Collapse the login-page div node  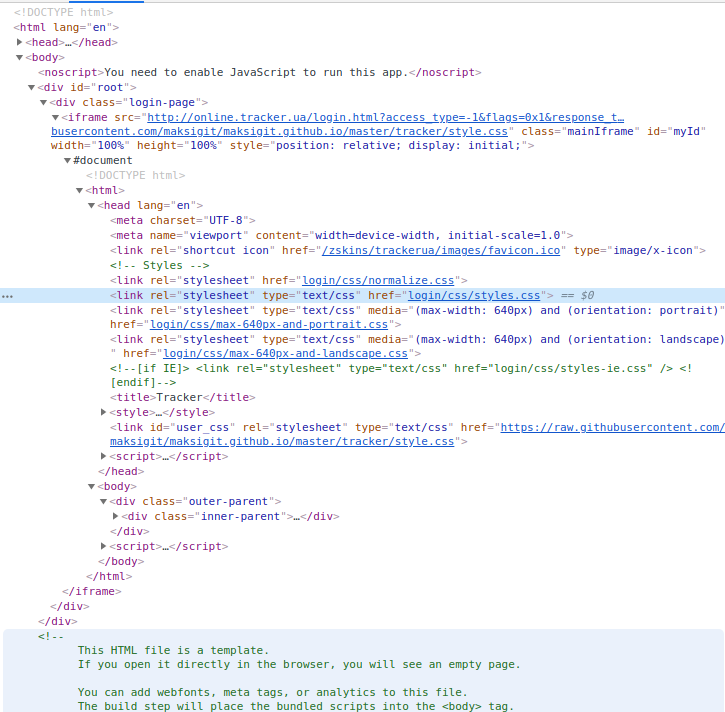pos(44,102)
